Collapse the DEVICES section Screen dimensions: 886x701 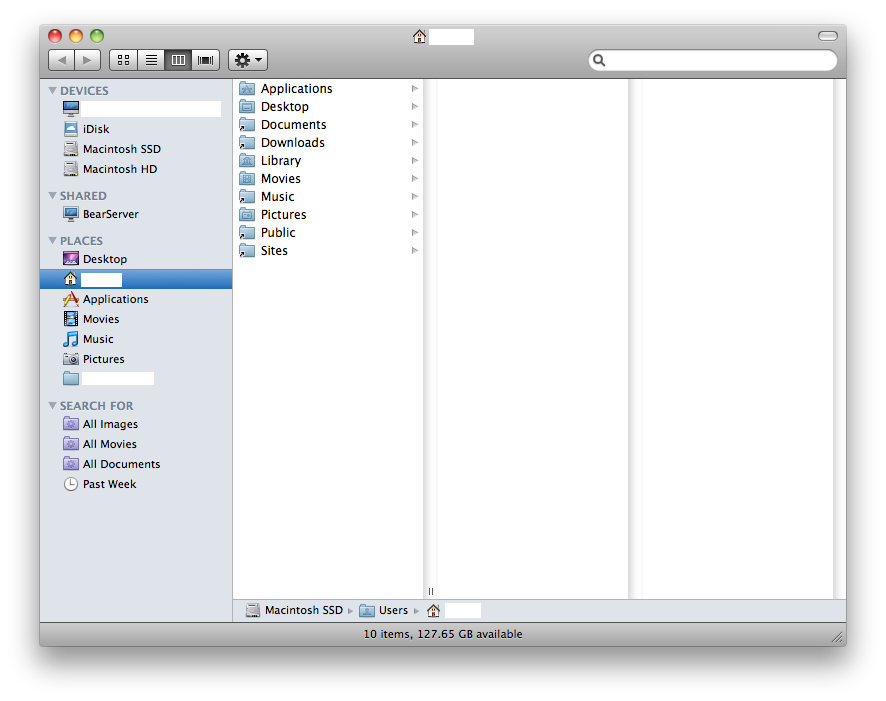(x=53, y=90)
